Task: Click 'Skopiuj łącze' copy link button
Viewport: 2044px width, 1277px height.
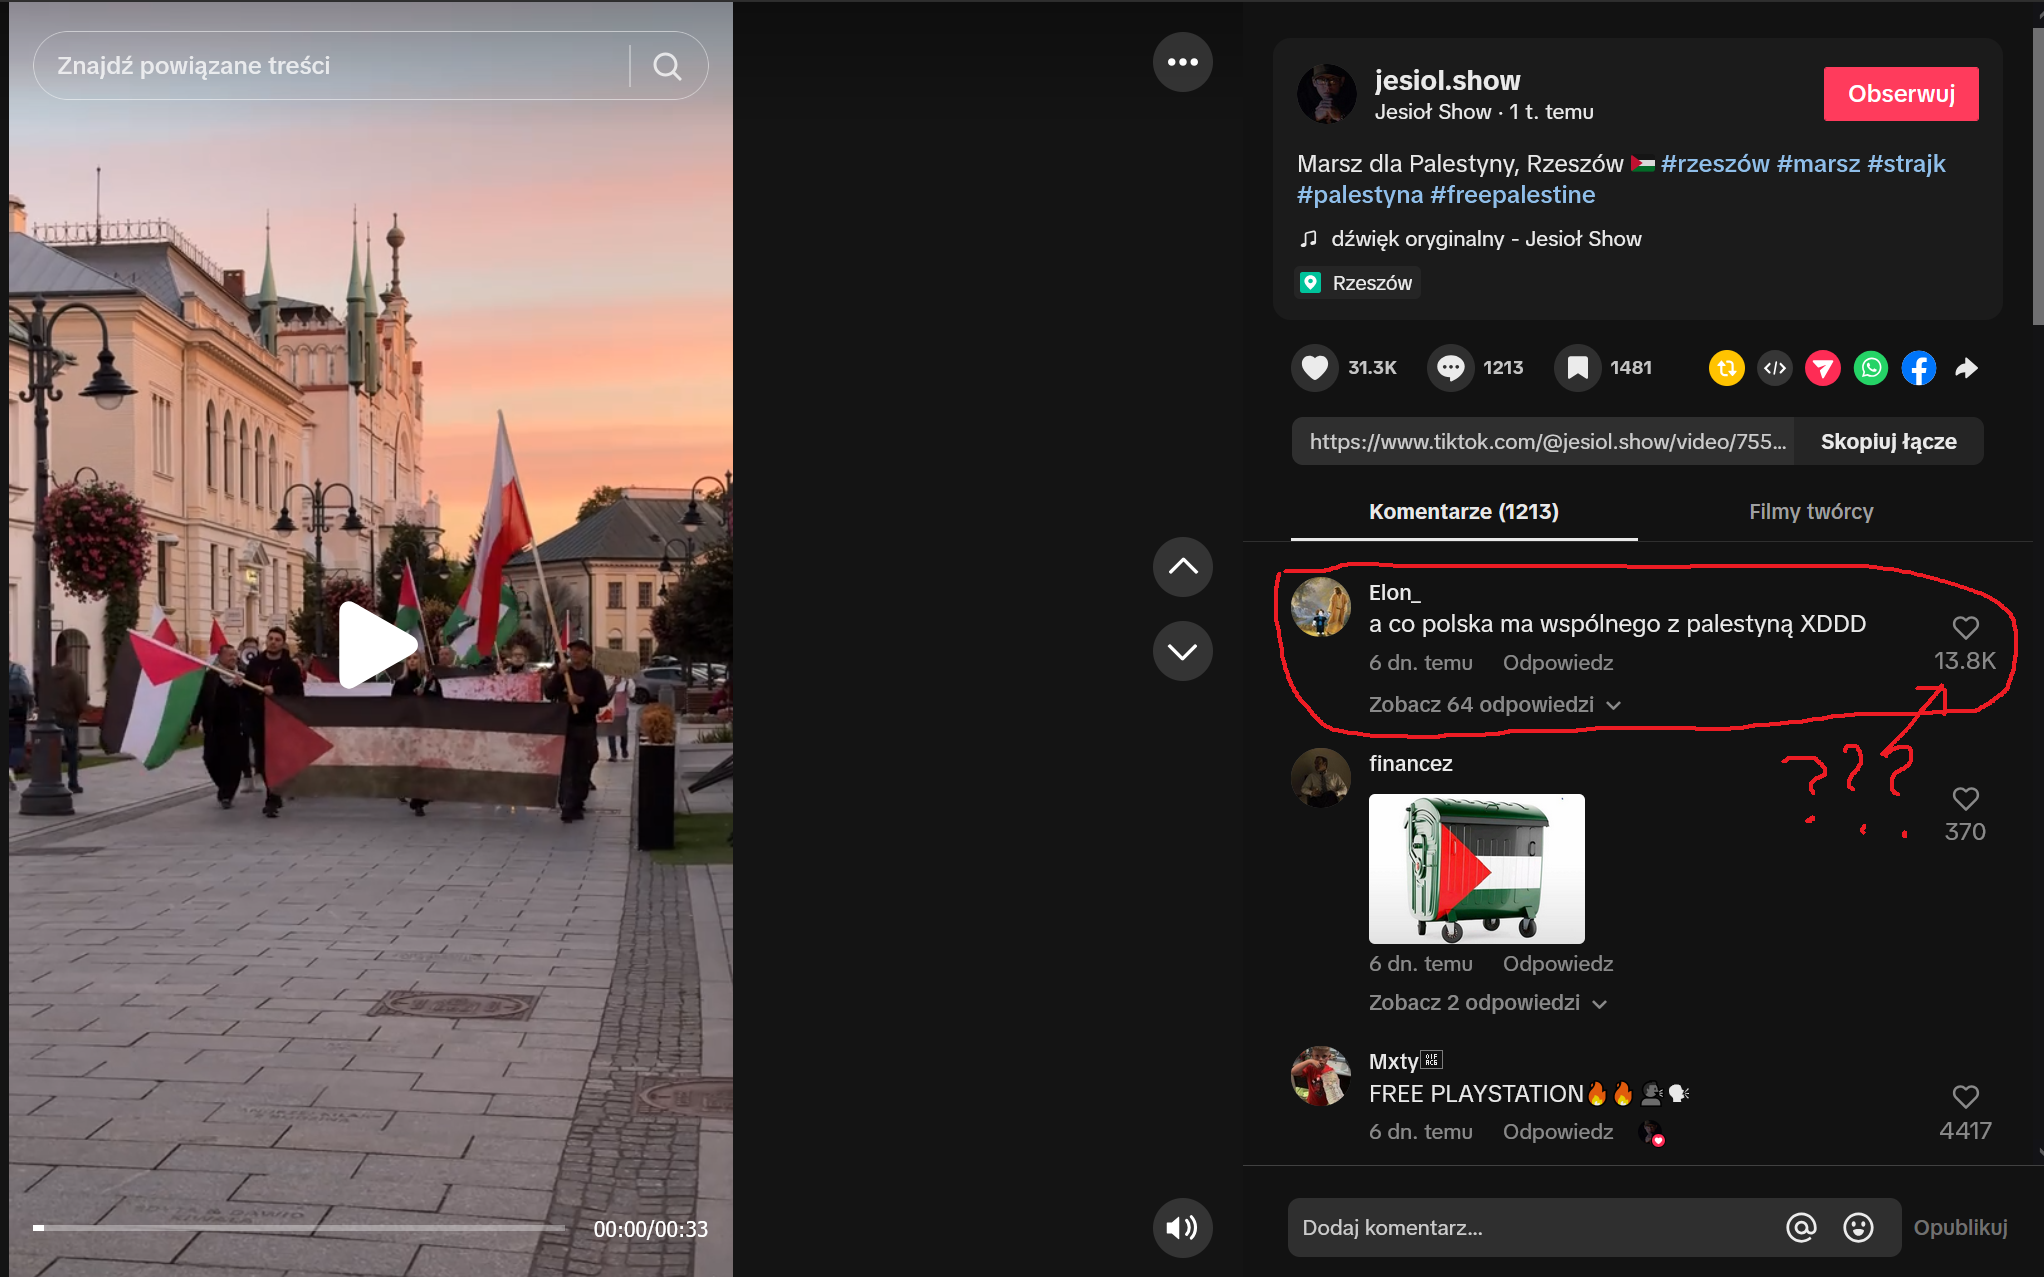Action: 1887,442
